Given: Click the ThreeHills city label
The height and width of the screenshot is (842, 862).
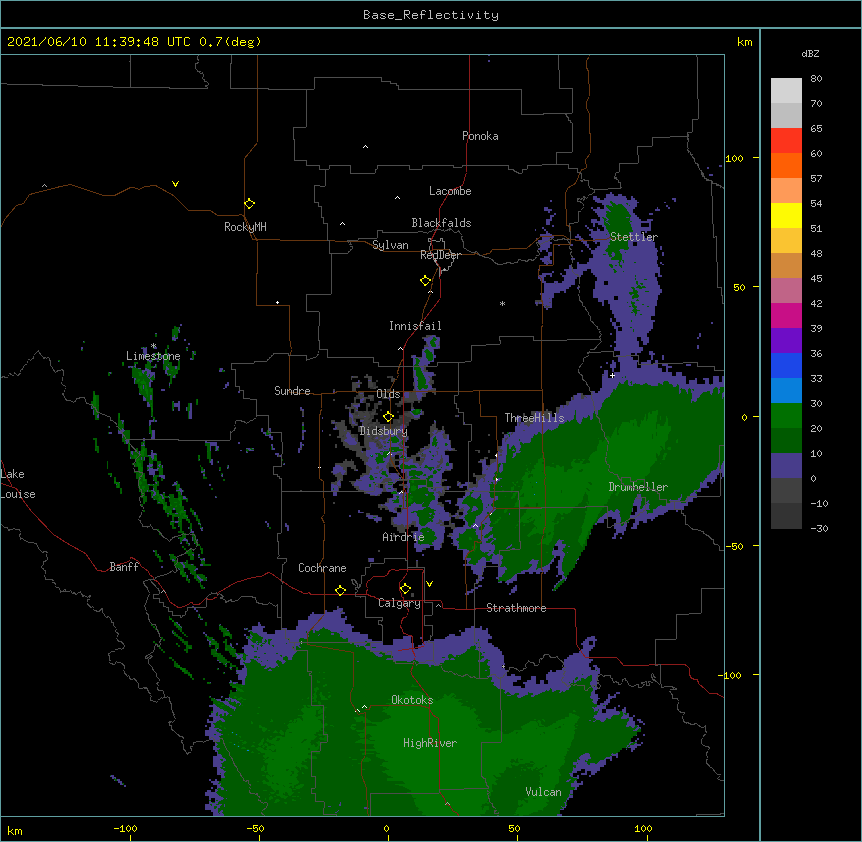Looking at the screenshot, I should coord(534,418).
